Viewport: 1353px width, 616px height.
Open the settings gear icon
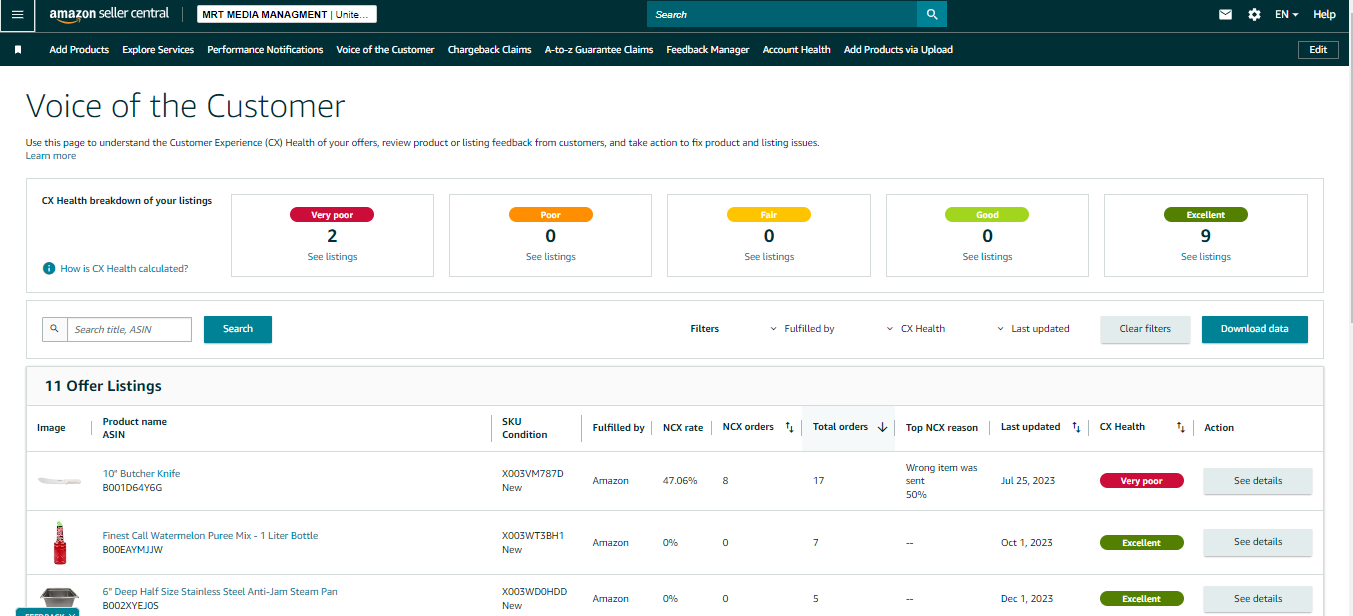point(1254,15)
